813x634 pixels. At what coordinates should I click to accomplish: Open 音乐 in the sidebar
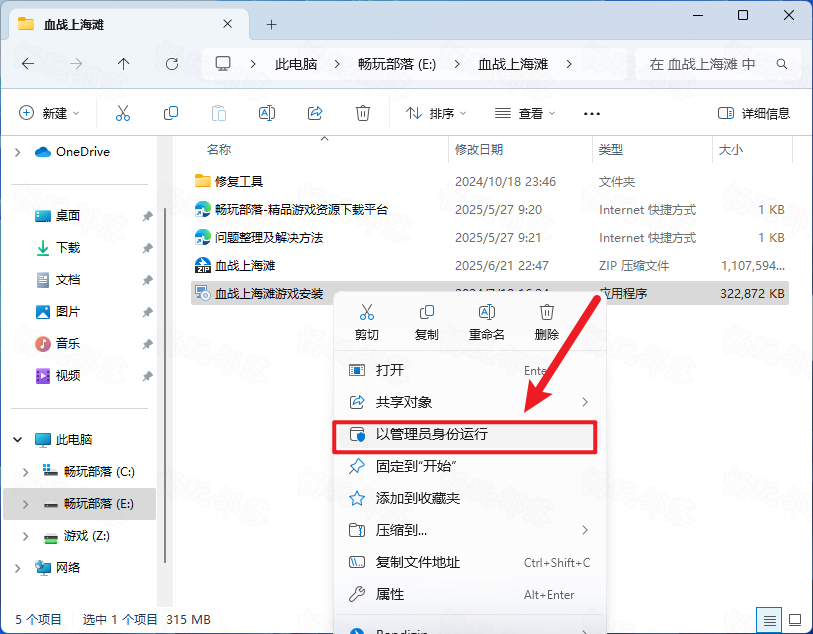click(68, 343)
